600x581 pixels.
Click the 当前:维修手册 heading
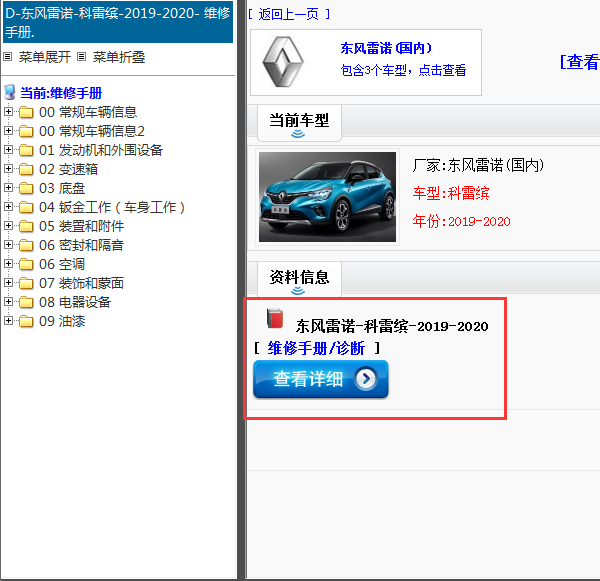point(61,93)
